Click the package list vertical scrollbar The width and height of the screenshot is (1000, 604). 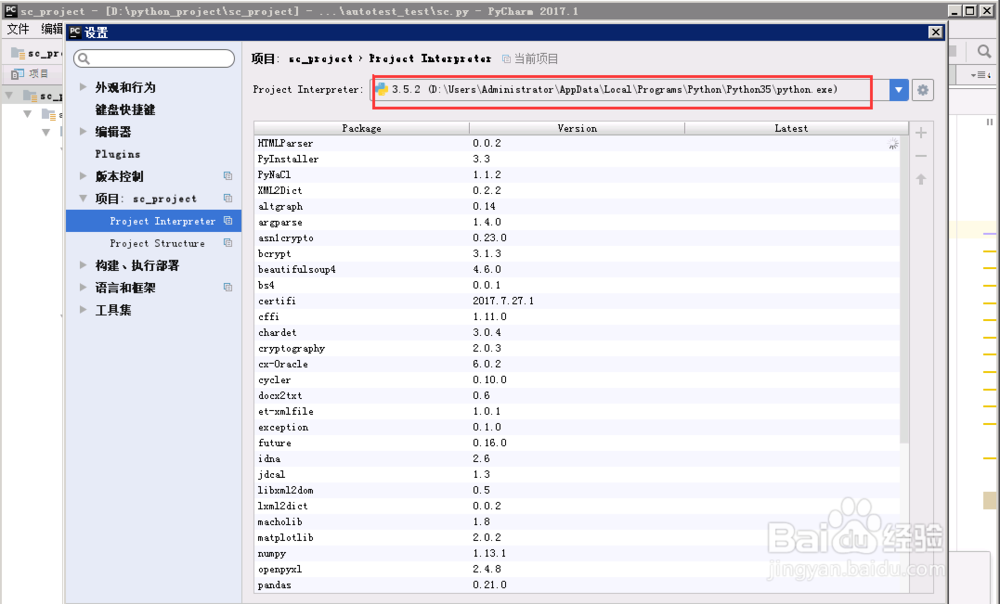coord(904,290)
